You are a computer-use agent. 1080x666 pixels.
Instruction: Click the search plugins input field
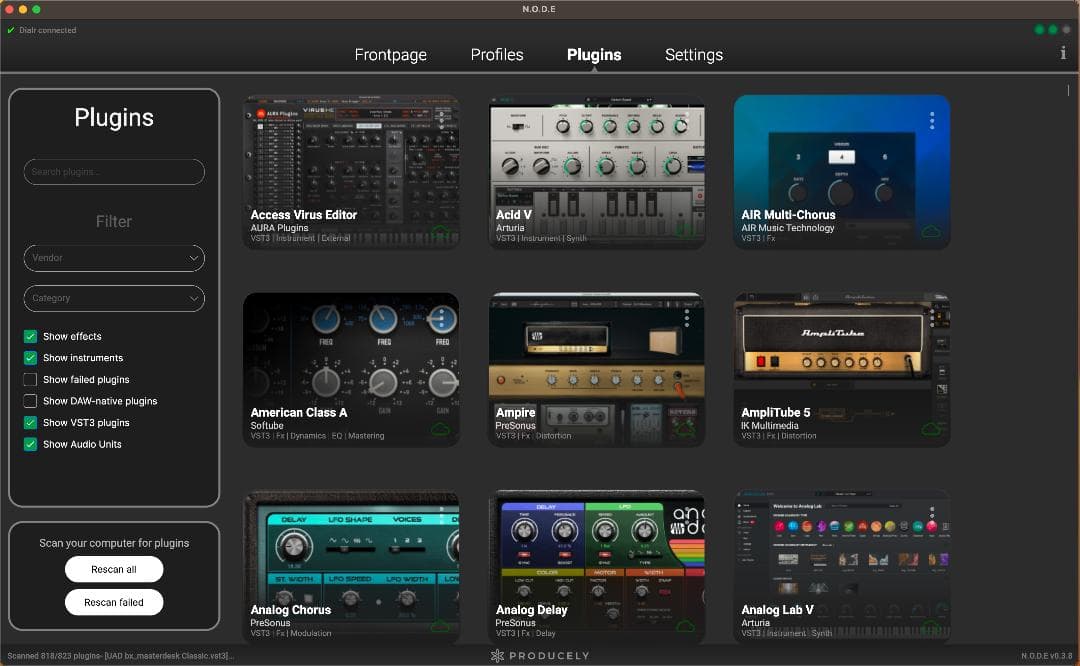pyautogui.click(x=113, y=171)
